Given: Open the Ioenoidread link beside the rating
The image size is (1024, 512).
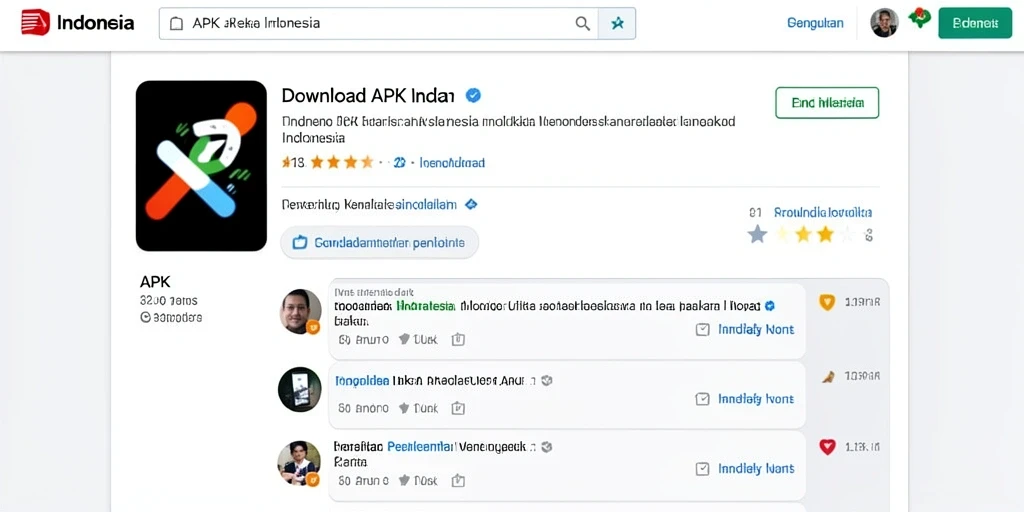Looking at the screenshot, I should point(452,163).
